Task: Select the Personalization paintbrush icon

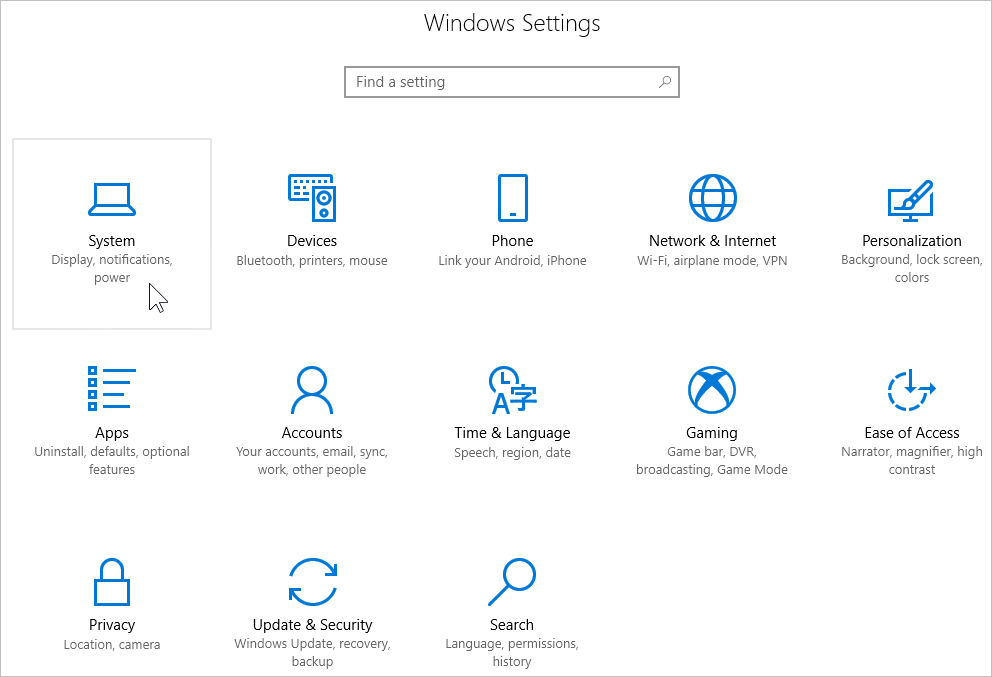Action: 911,201
